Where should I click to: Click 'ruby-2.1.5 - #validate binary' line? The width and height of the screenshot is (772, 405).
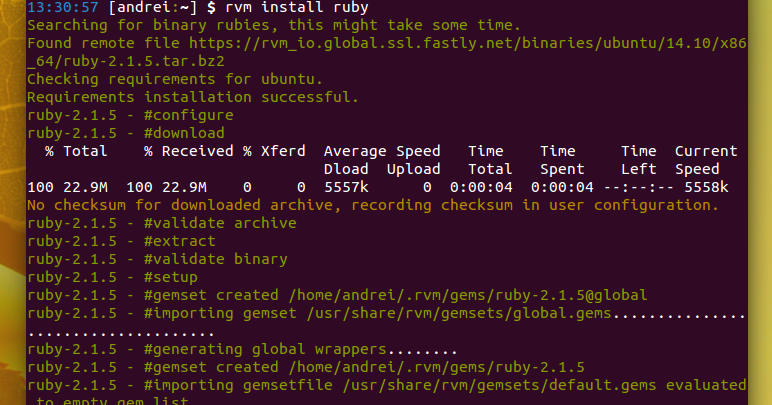(157, 259)
